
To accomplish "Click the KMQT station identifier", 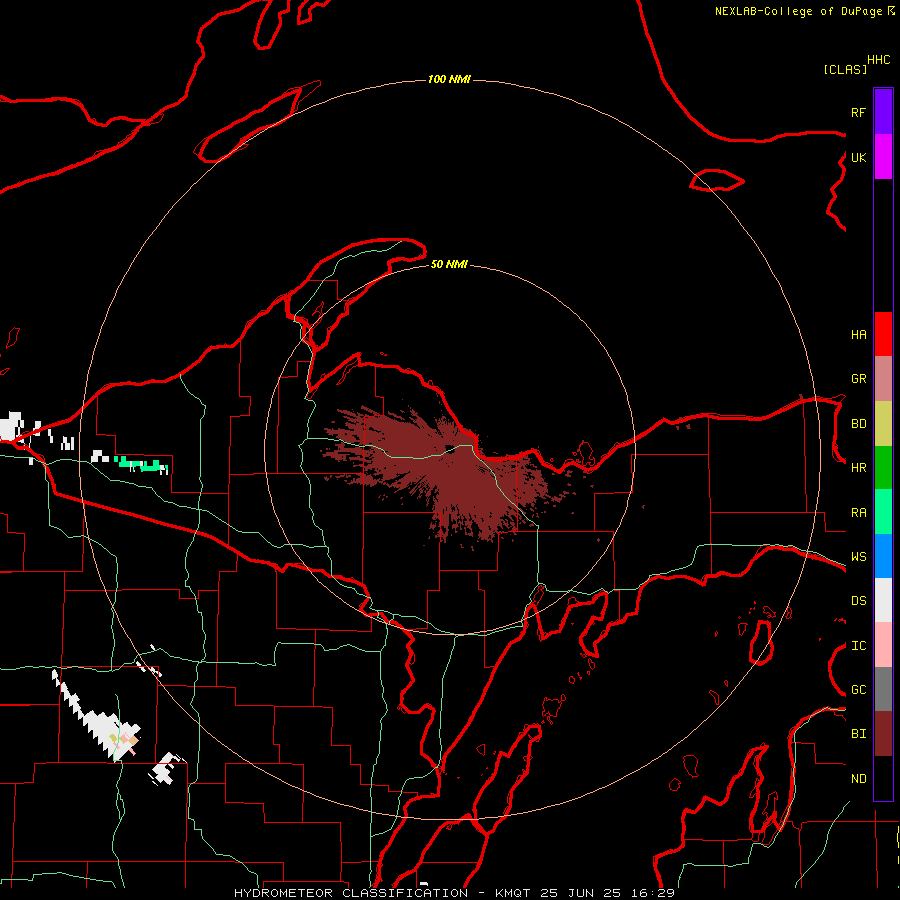I will pos(514,893).
